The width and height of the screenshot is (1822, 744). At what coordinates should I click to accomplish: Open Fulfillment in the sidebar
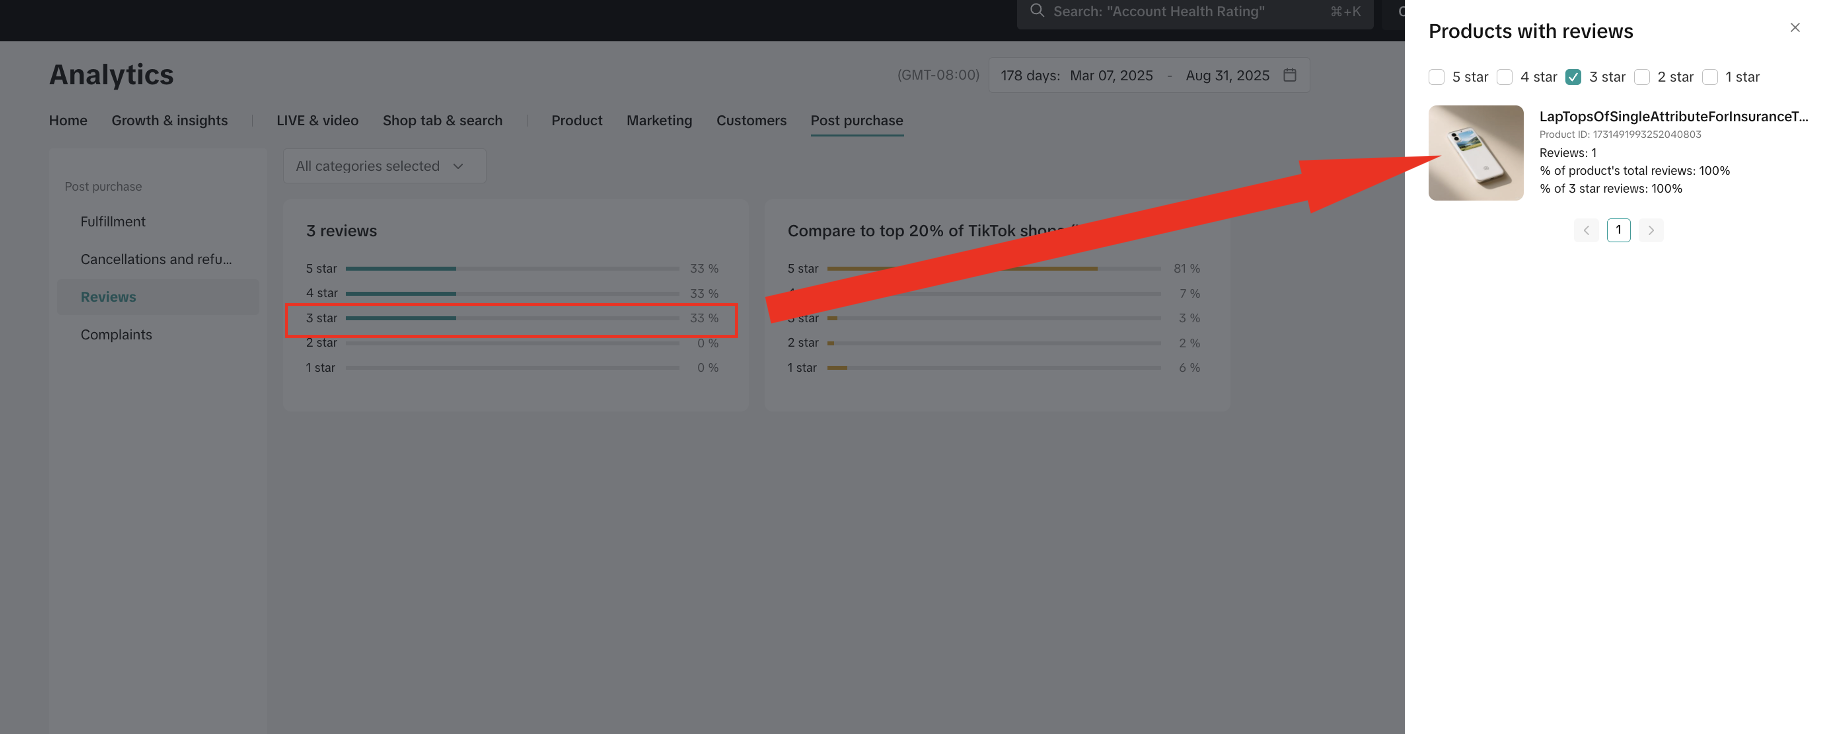113,221
